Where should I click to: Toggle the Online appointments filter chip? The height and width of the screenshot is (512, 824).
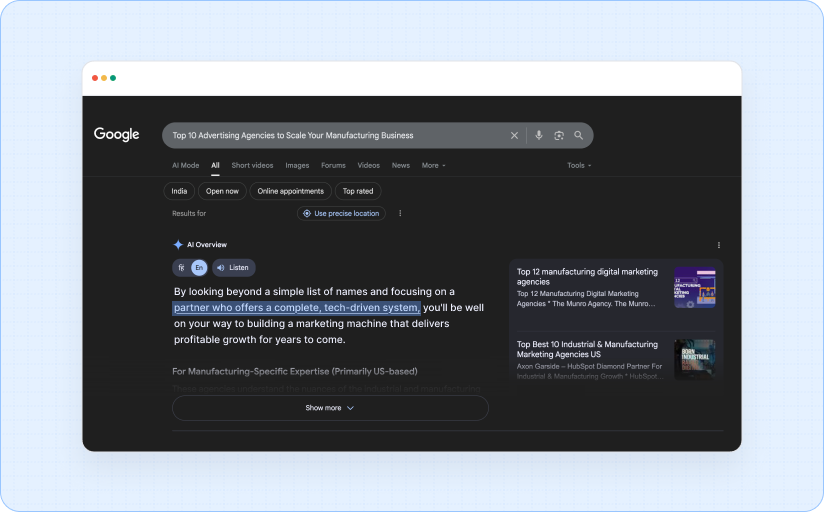(291, 191)
